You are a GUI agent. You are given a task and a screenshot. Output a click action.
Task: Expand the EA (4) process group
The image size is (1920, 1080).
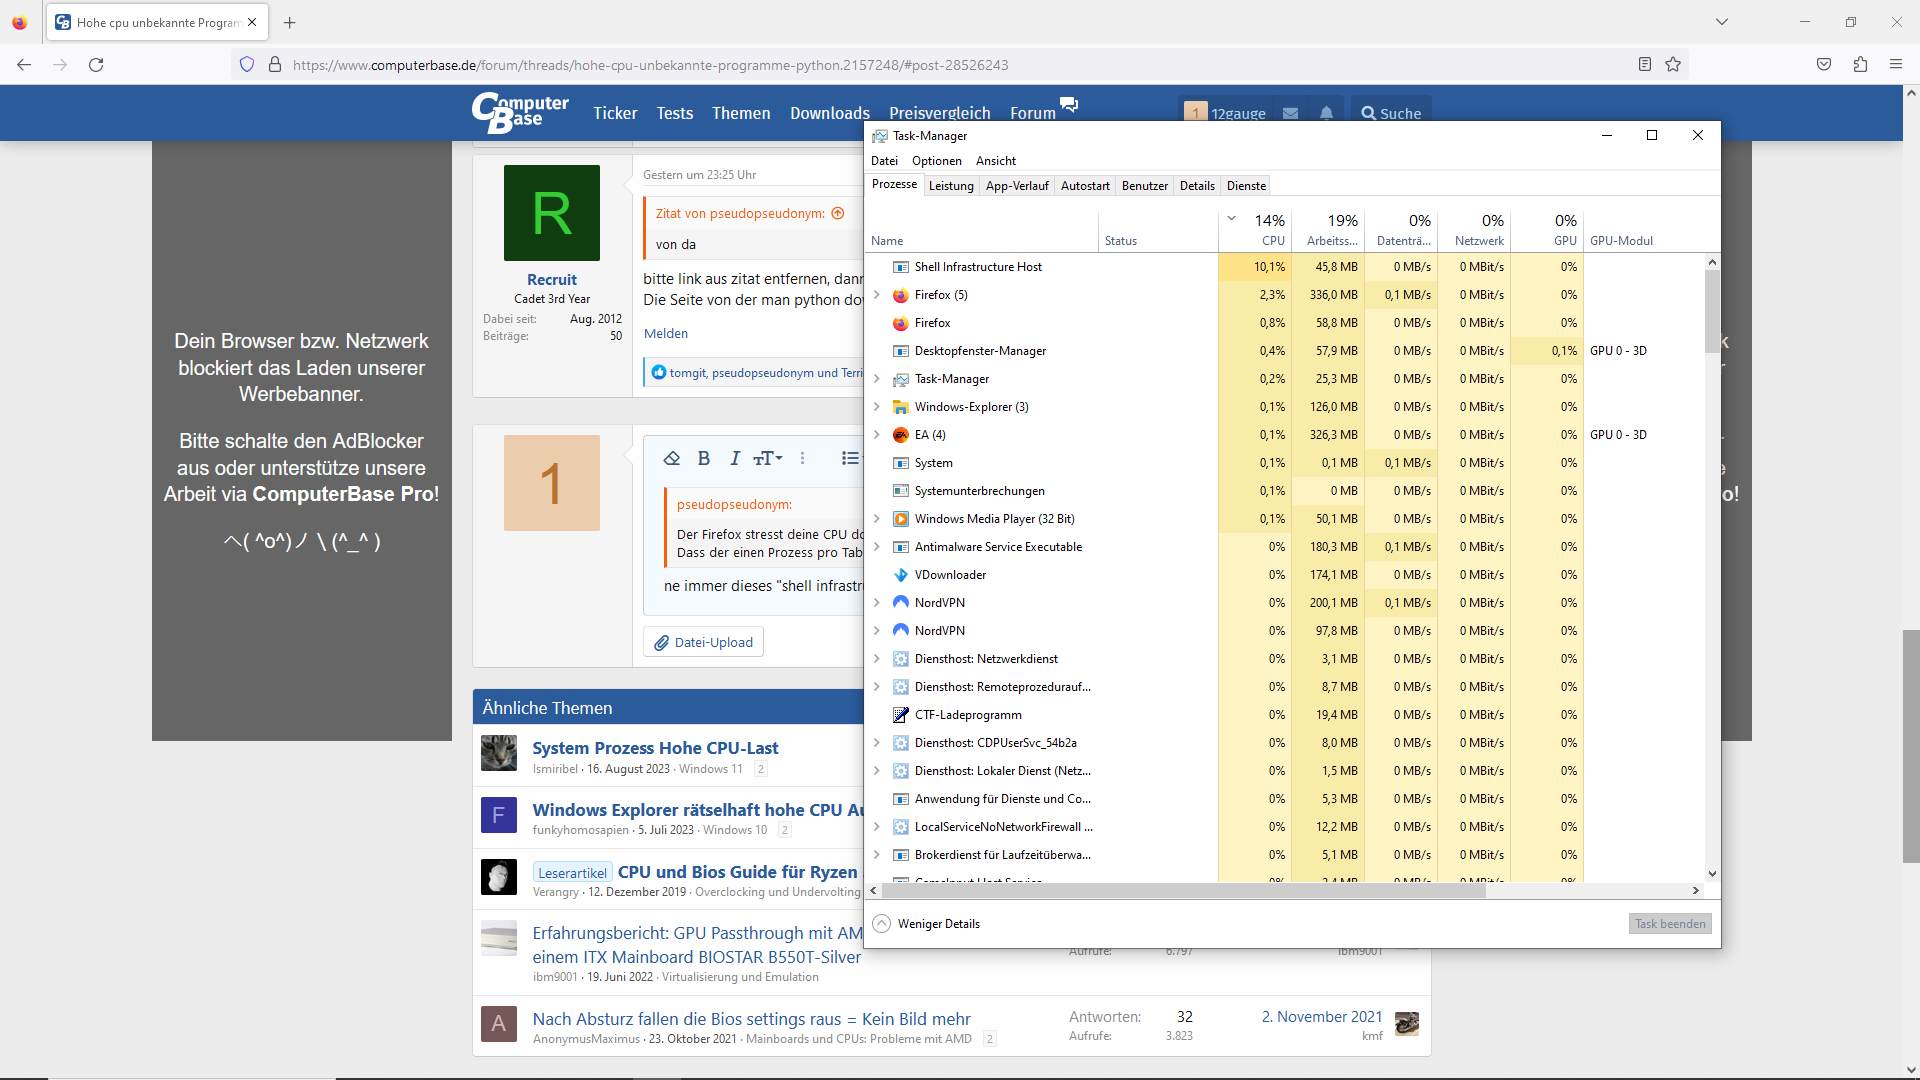[877, 435]
